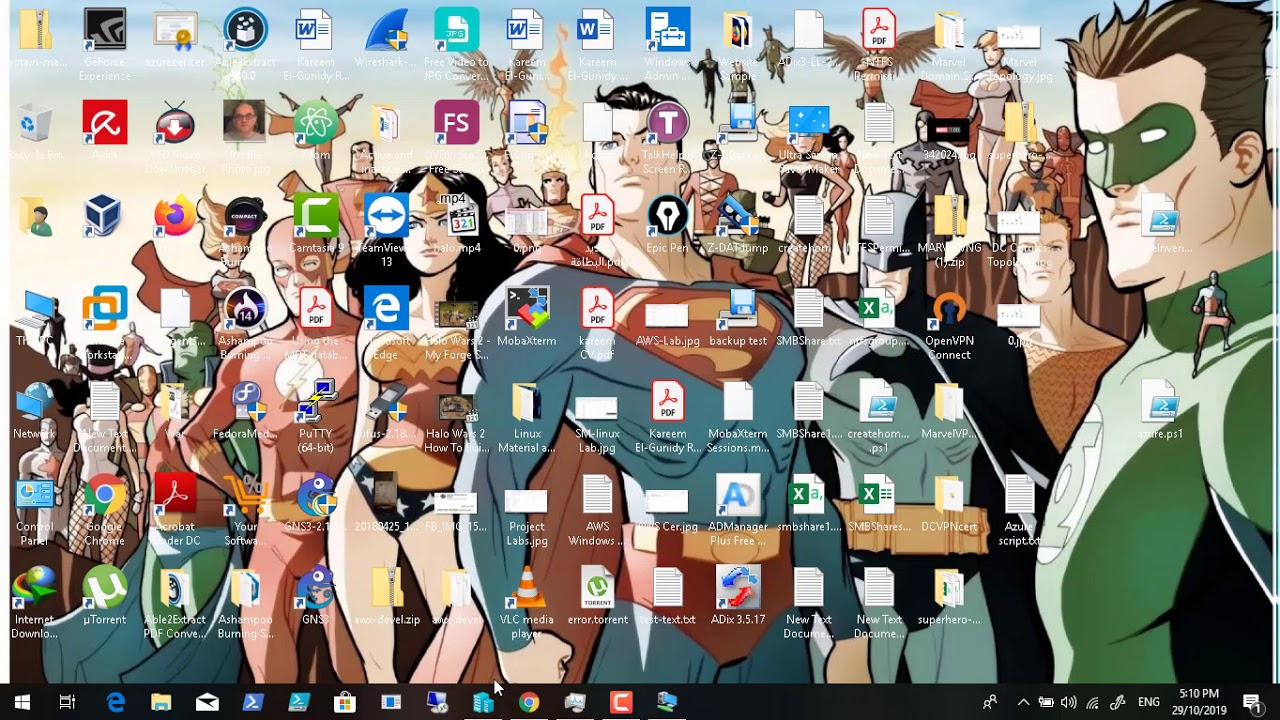
Task: Open the People icon on taskbar
Action: point(989,702)
